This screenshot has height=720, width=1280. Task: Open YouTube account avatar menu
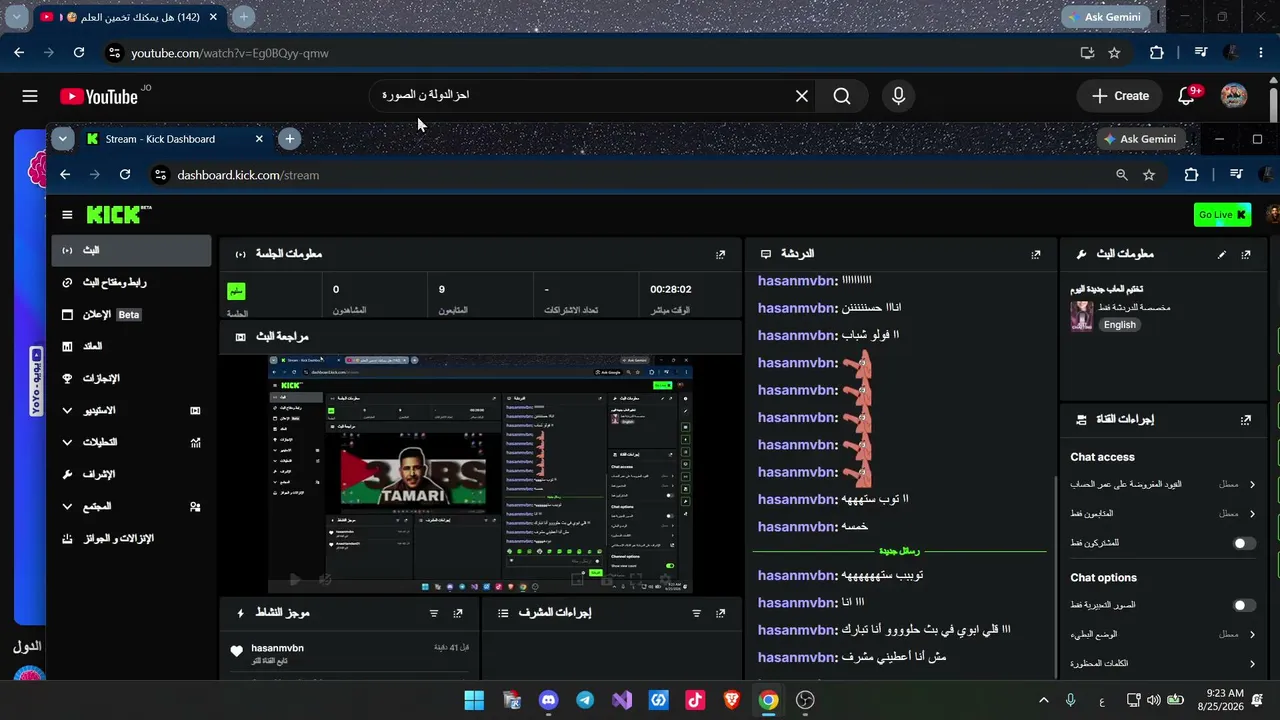tap(1234, 96)
